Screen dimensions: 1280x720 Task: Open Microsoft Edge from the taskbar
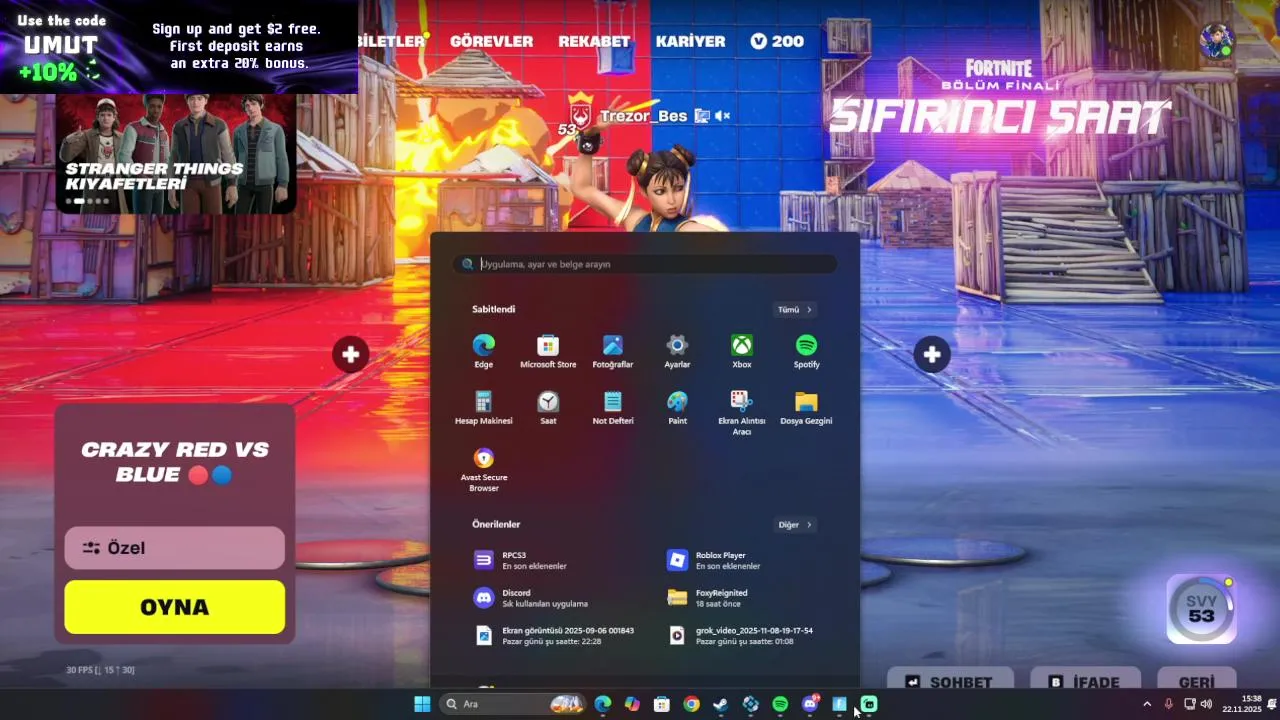pos(602,704)
